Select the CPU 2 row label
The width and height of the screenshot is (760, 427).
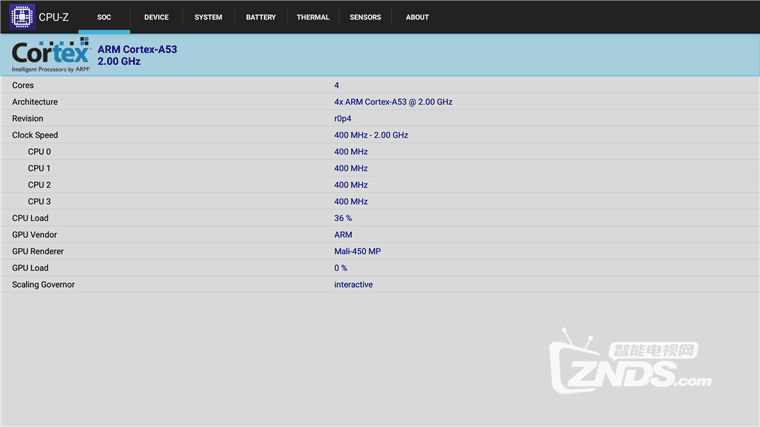coord(39,185)
